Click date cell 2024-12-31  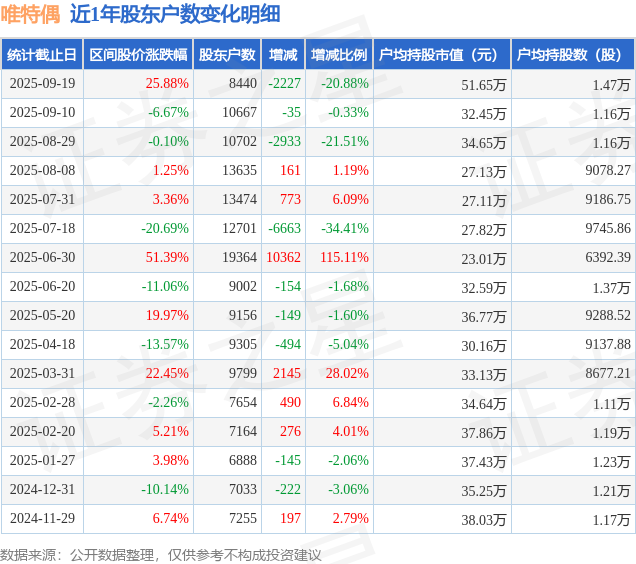click(43, 489)
